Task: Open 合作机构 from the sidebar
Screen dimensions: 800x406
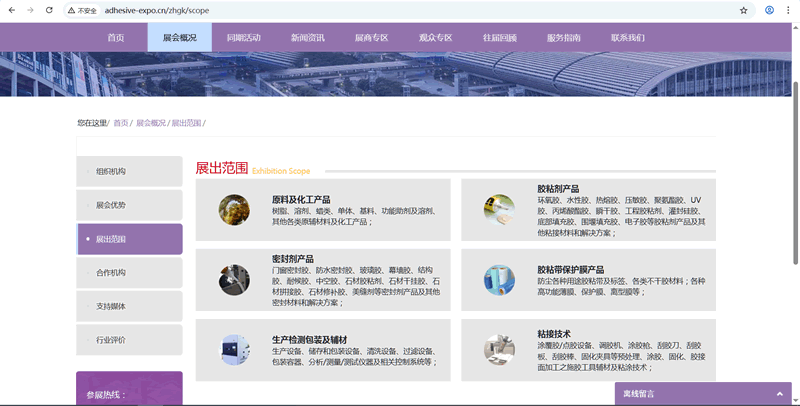Action: point(111,272)
